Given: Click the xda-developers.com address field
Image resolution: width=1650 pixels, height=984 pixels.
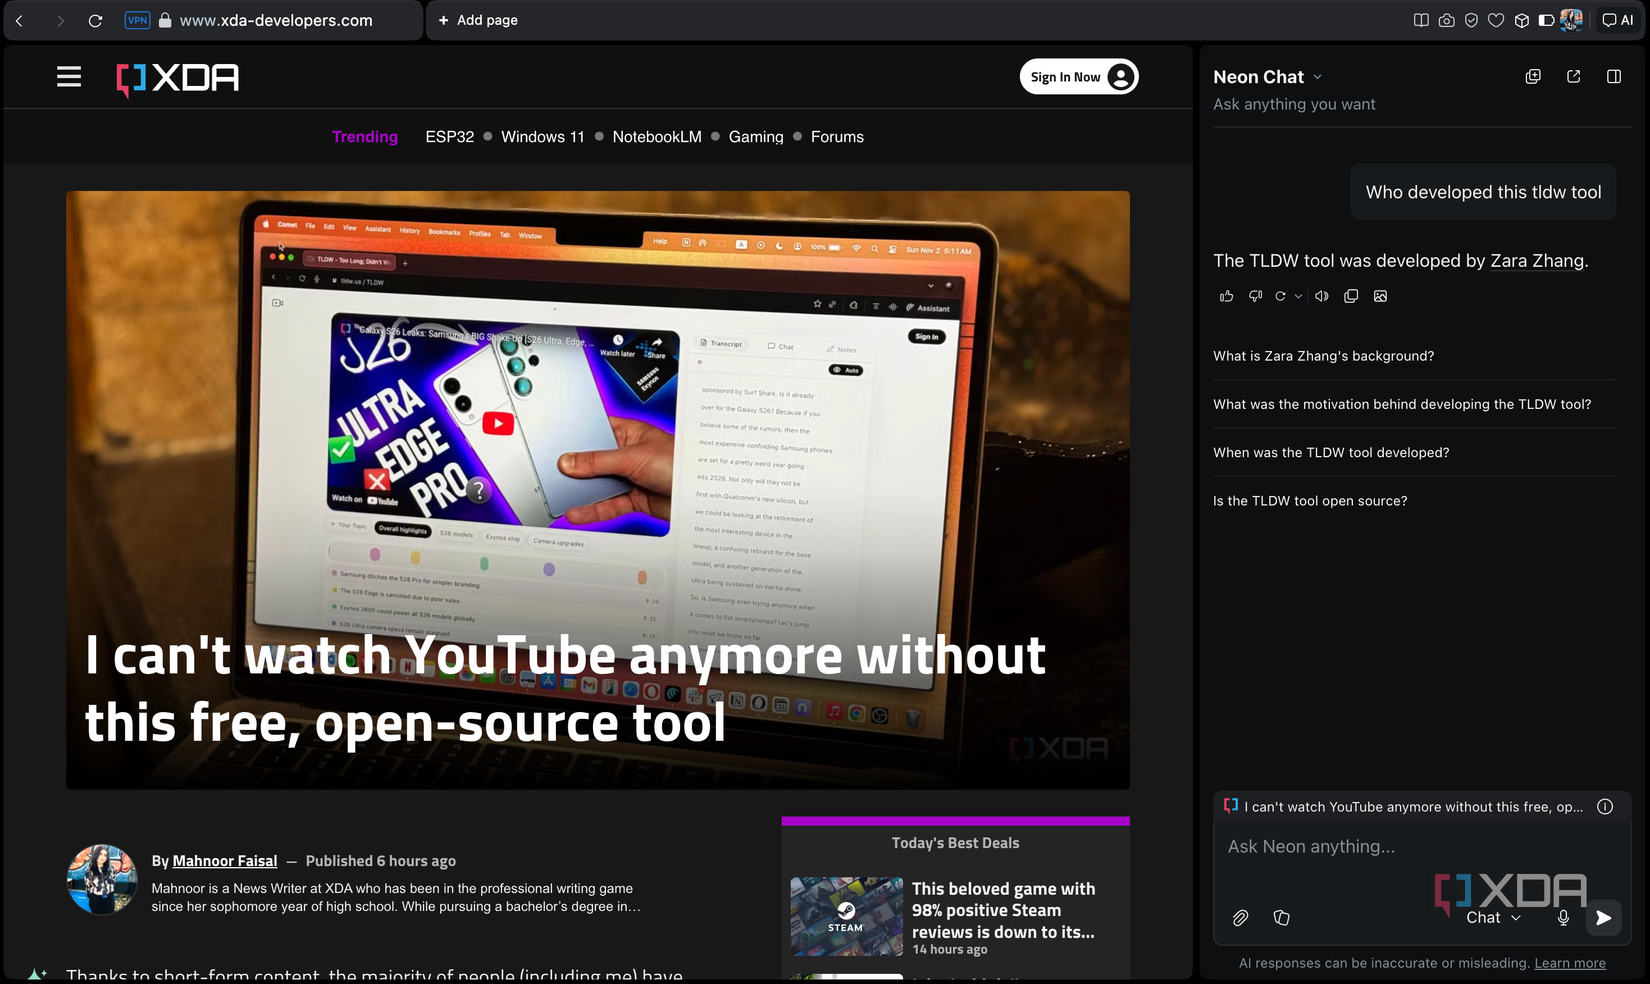Looking at the screenshot, I should (276, 20).
